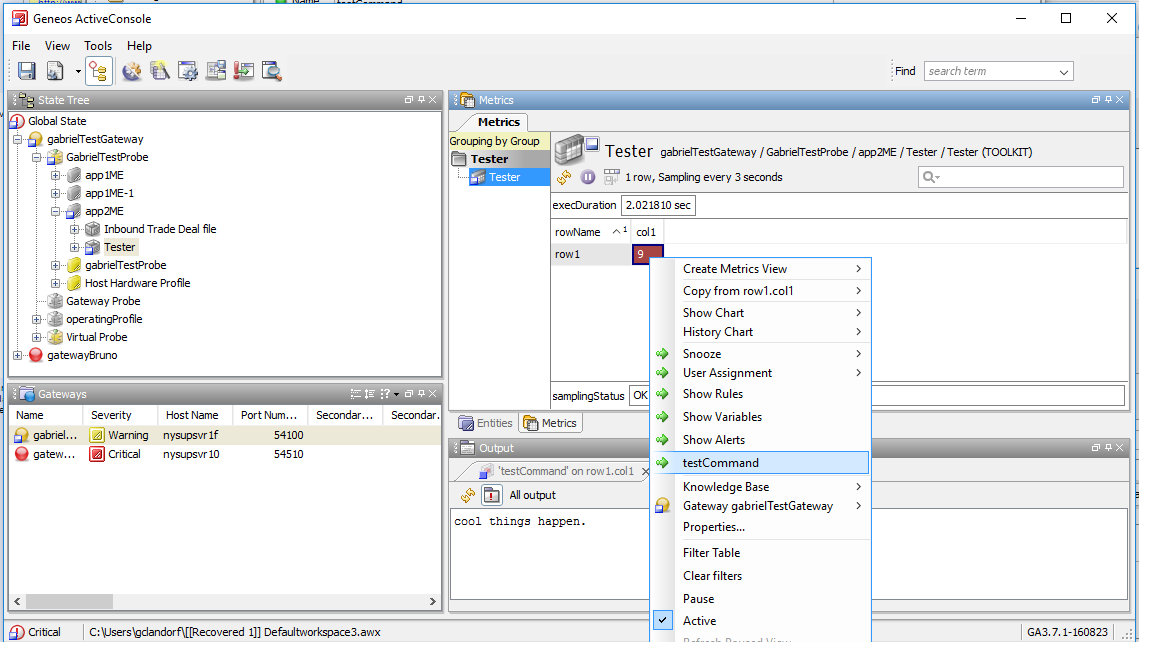Click the red exclamation alerts toolbar icon
1152x648 pixels.
pyautogui.click(x=243, y=71)
